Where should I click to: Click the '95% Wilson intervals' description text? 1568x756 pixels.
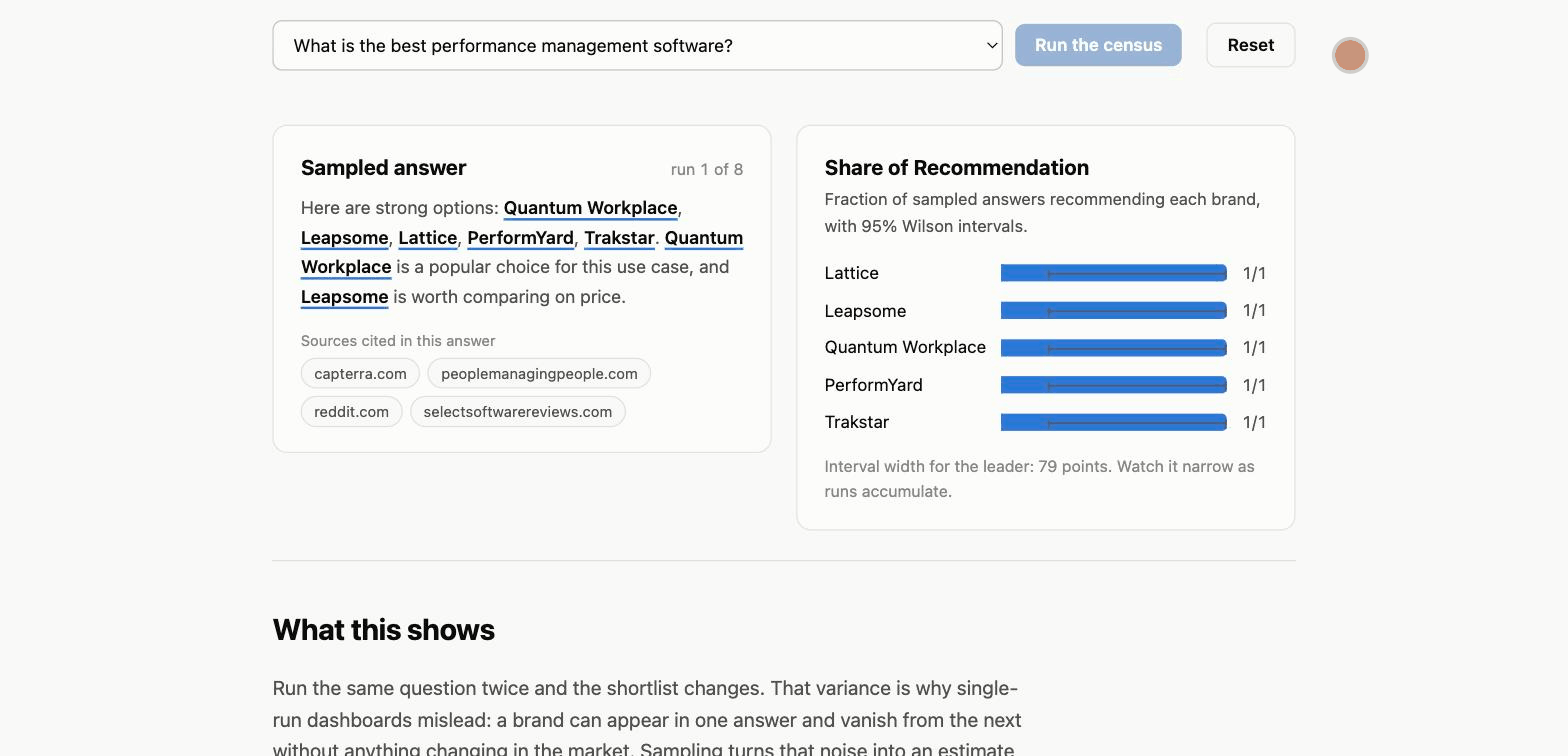tap(1043, 213)
